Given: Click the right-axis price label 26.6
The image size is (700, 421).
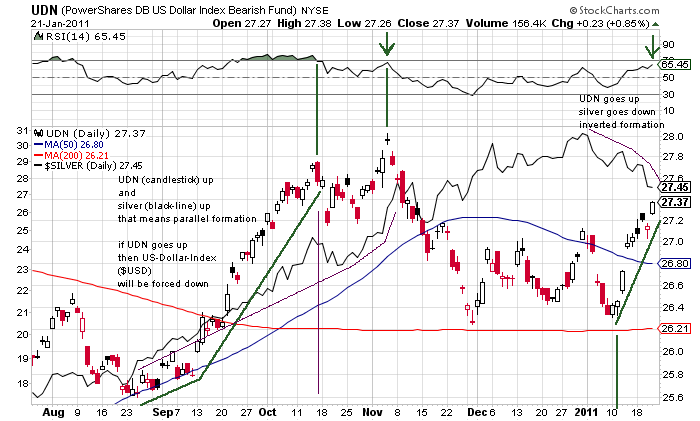Looking at the screenshot, I should point(673,286).
